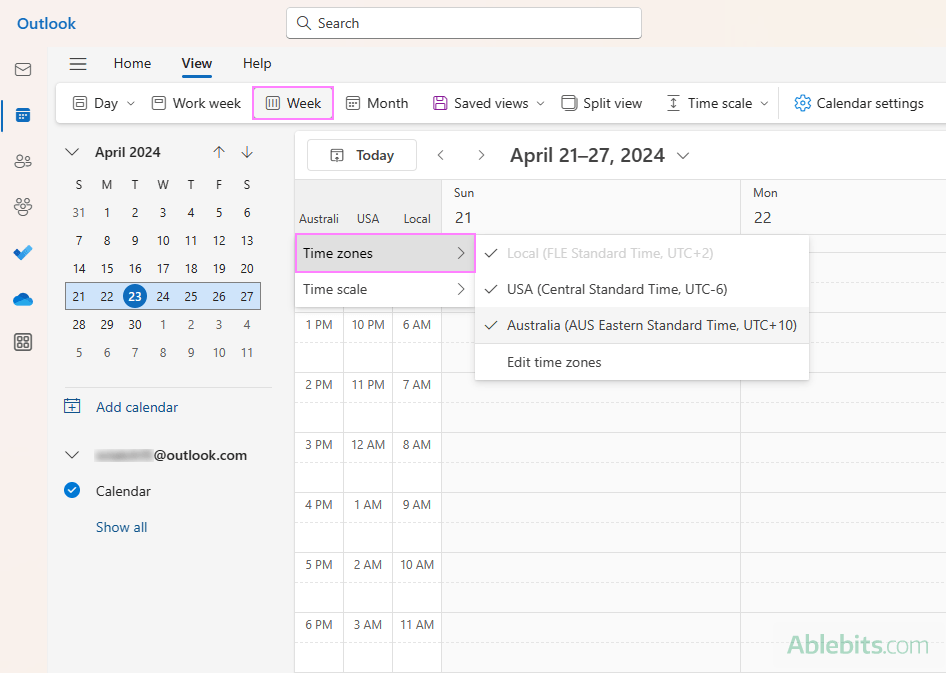
Task: Jump to Today
Action: (x=362, y=155)
